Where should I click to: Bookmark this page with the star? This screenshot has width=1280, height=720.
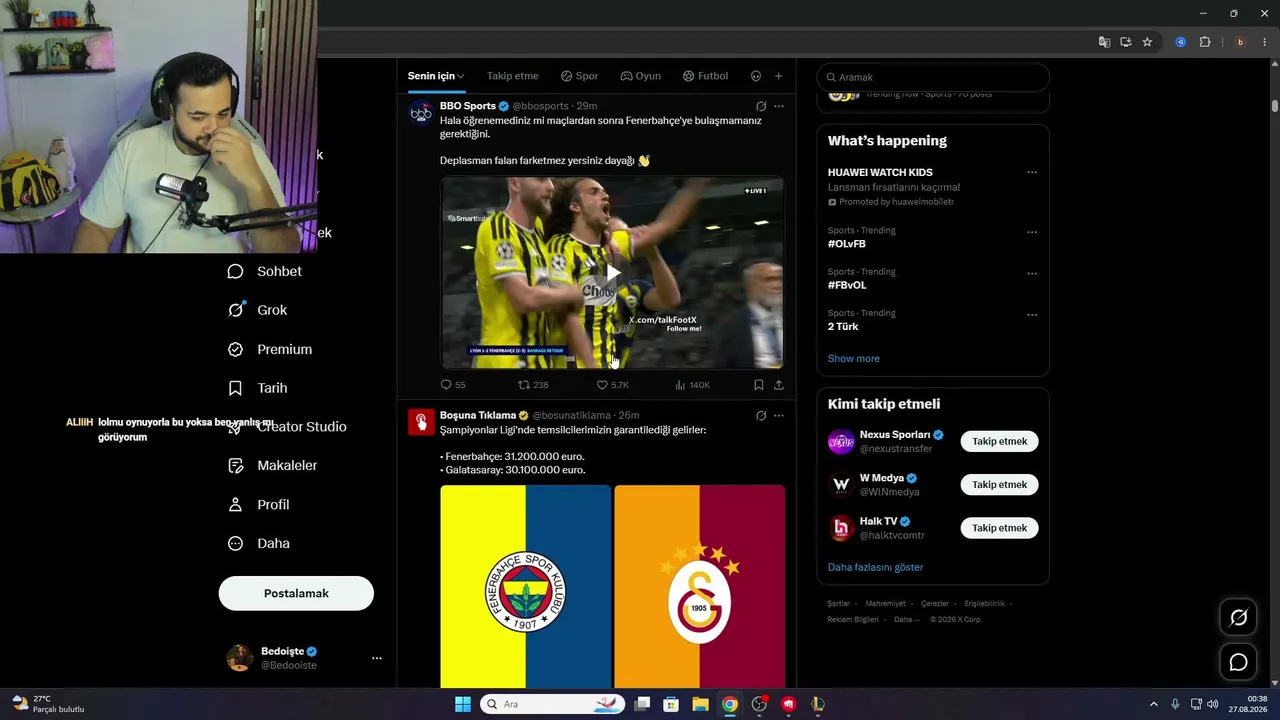(x=1147, y=42)
